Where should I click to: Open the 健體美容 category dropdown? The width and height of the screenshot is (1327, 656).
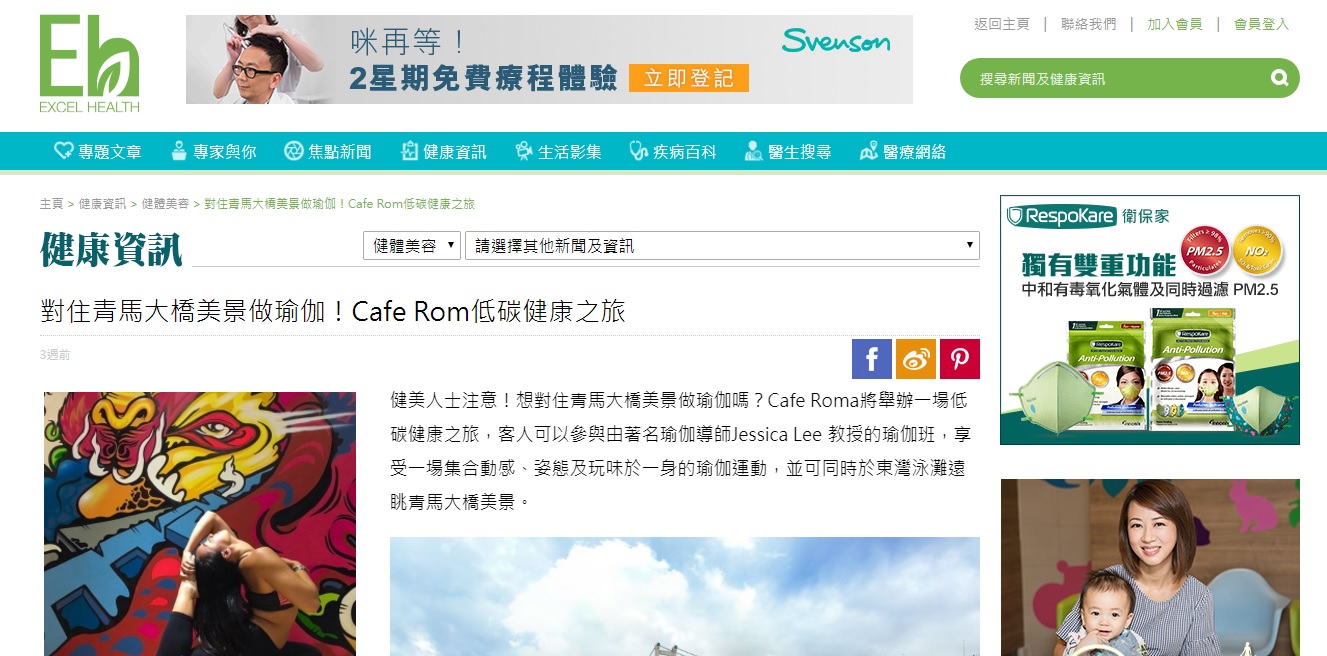pos(412,245)
